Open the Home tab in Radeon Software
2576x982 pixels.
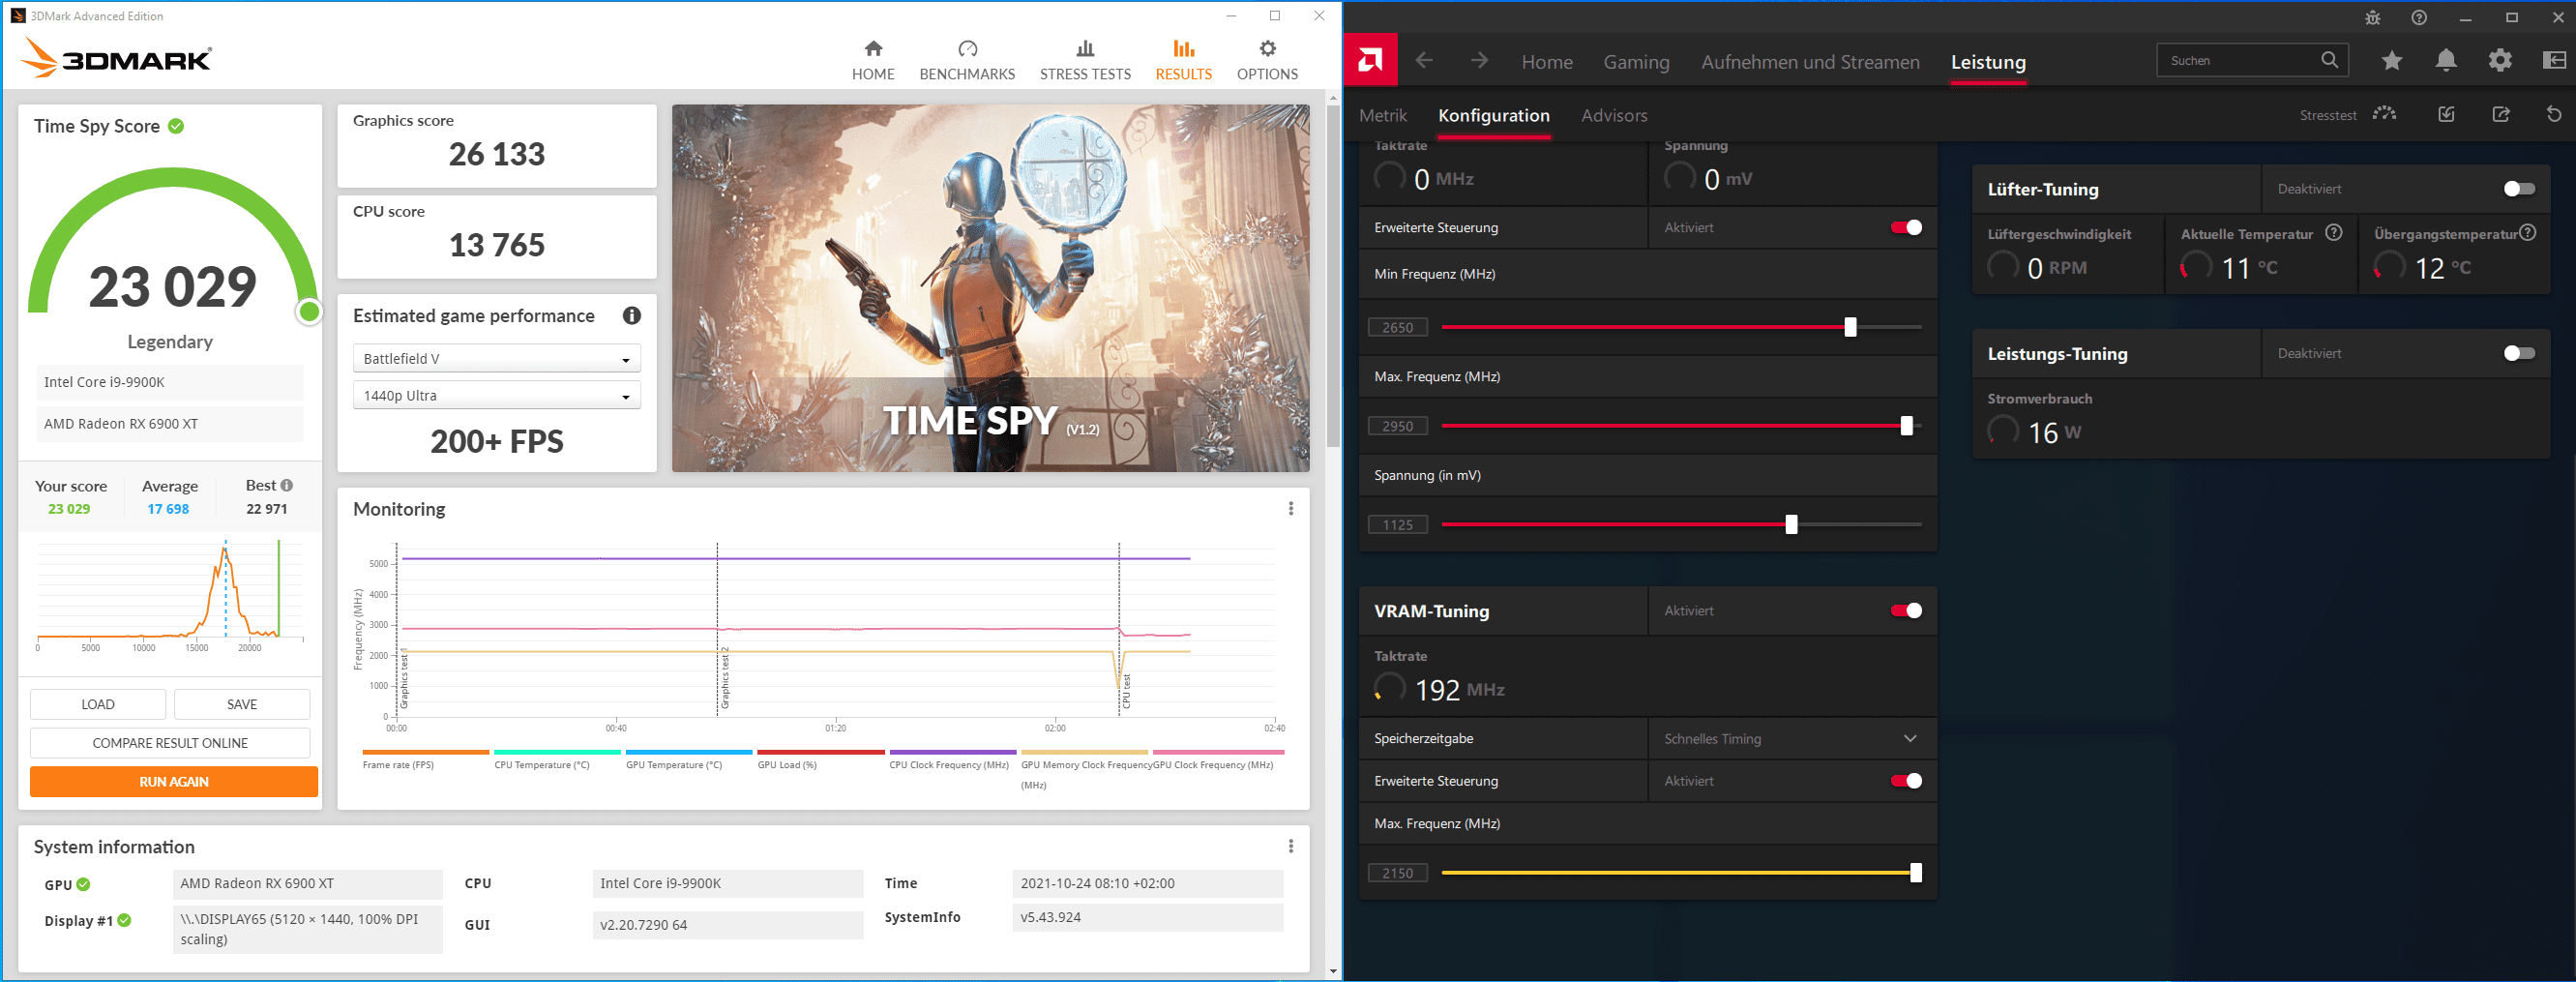[x=1547, y=62]
